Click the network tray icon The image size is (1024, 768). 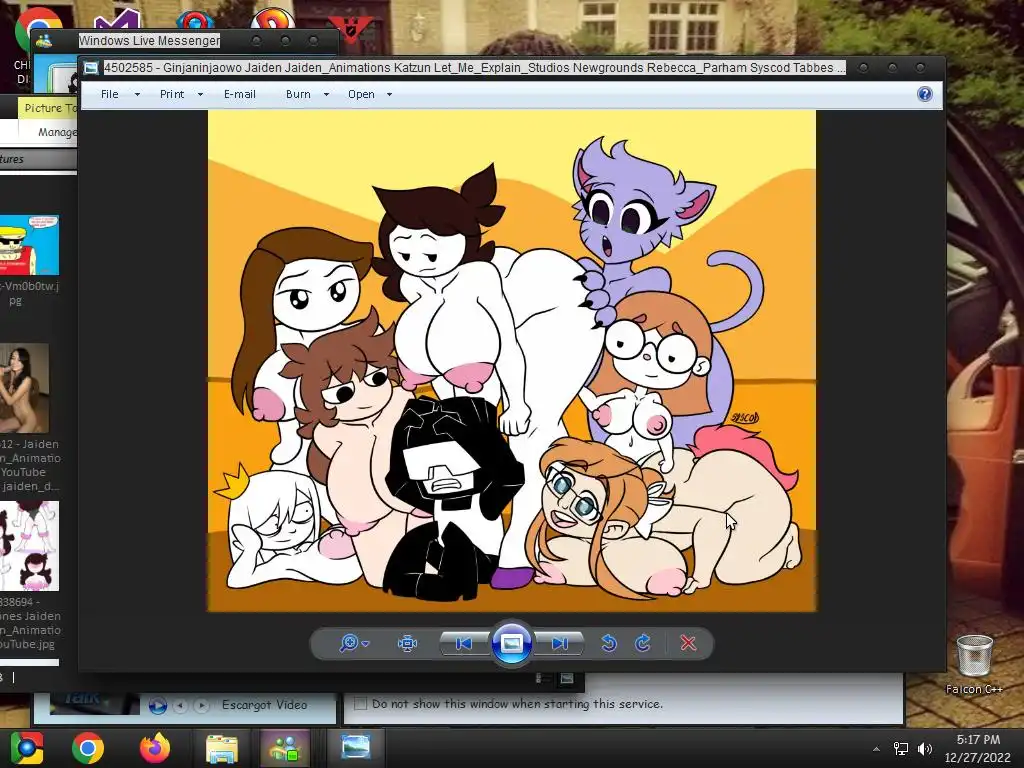[901, 749]
